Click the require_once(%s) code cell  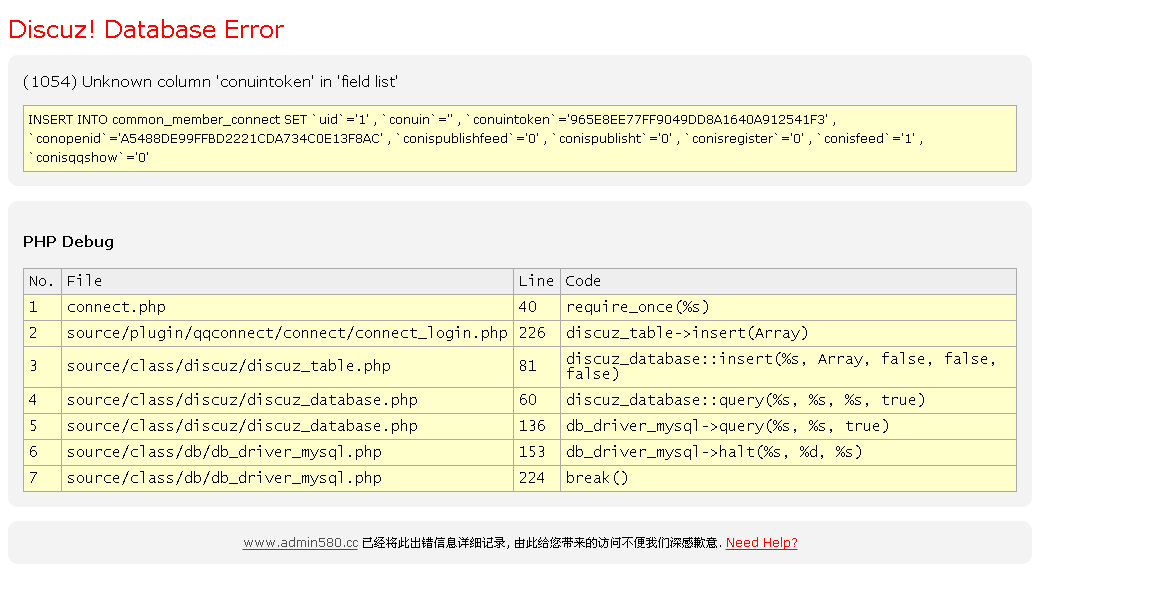click(637, 307)
